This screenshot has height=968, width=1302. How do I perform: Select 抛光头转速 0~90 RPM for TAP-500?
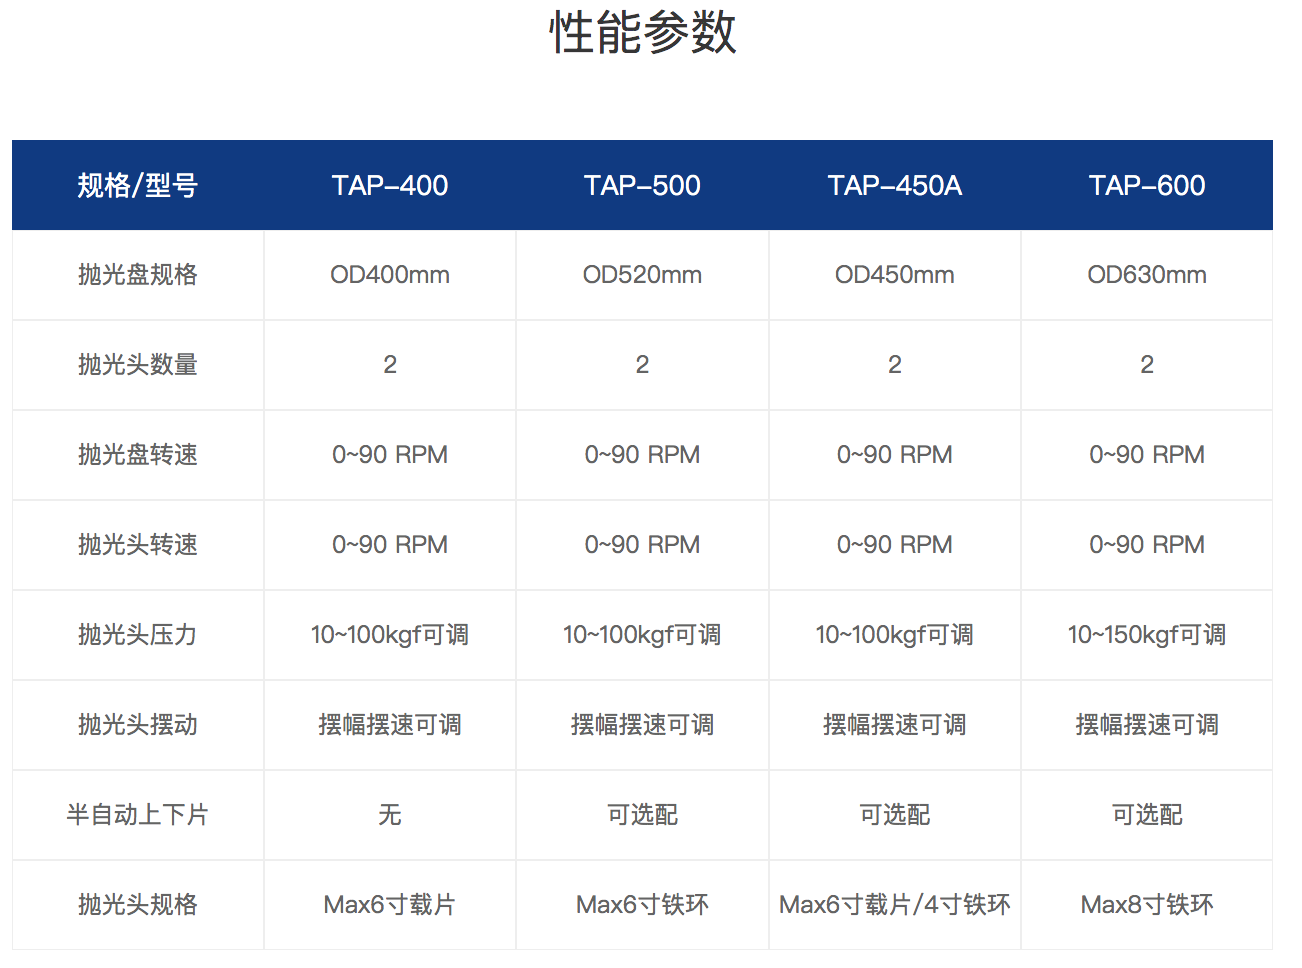point(642,545)
